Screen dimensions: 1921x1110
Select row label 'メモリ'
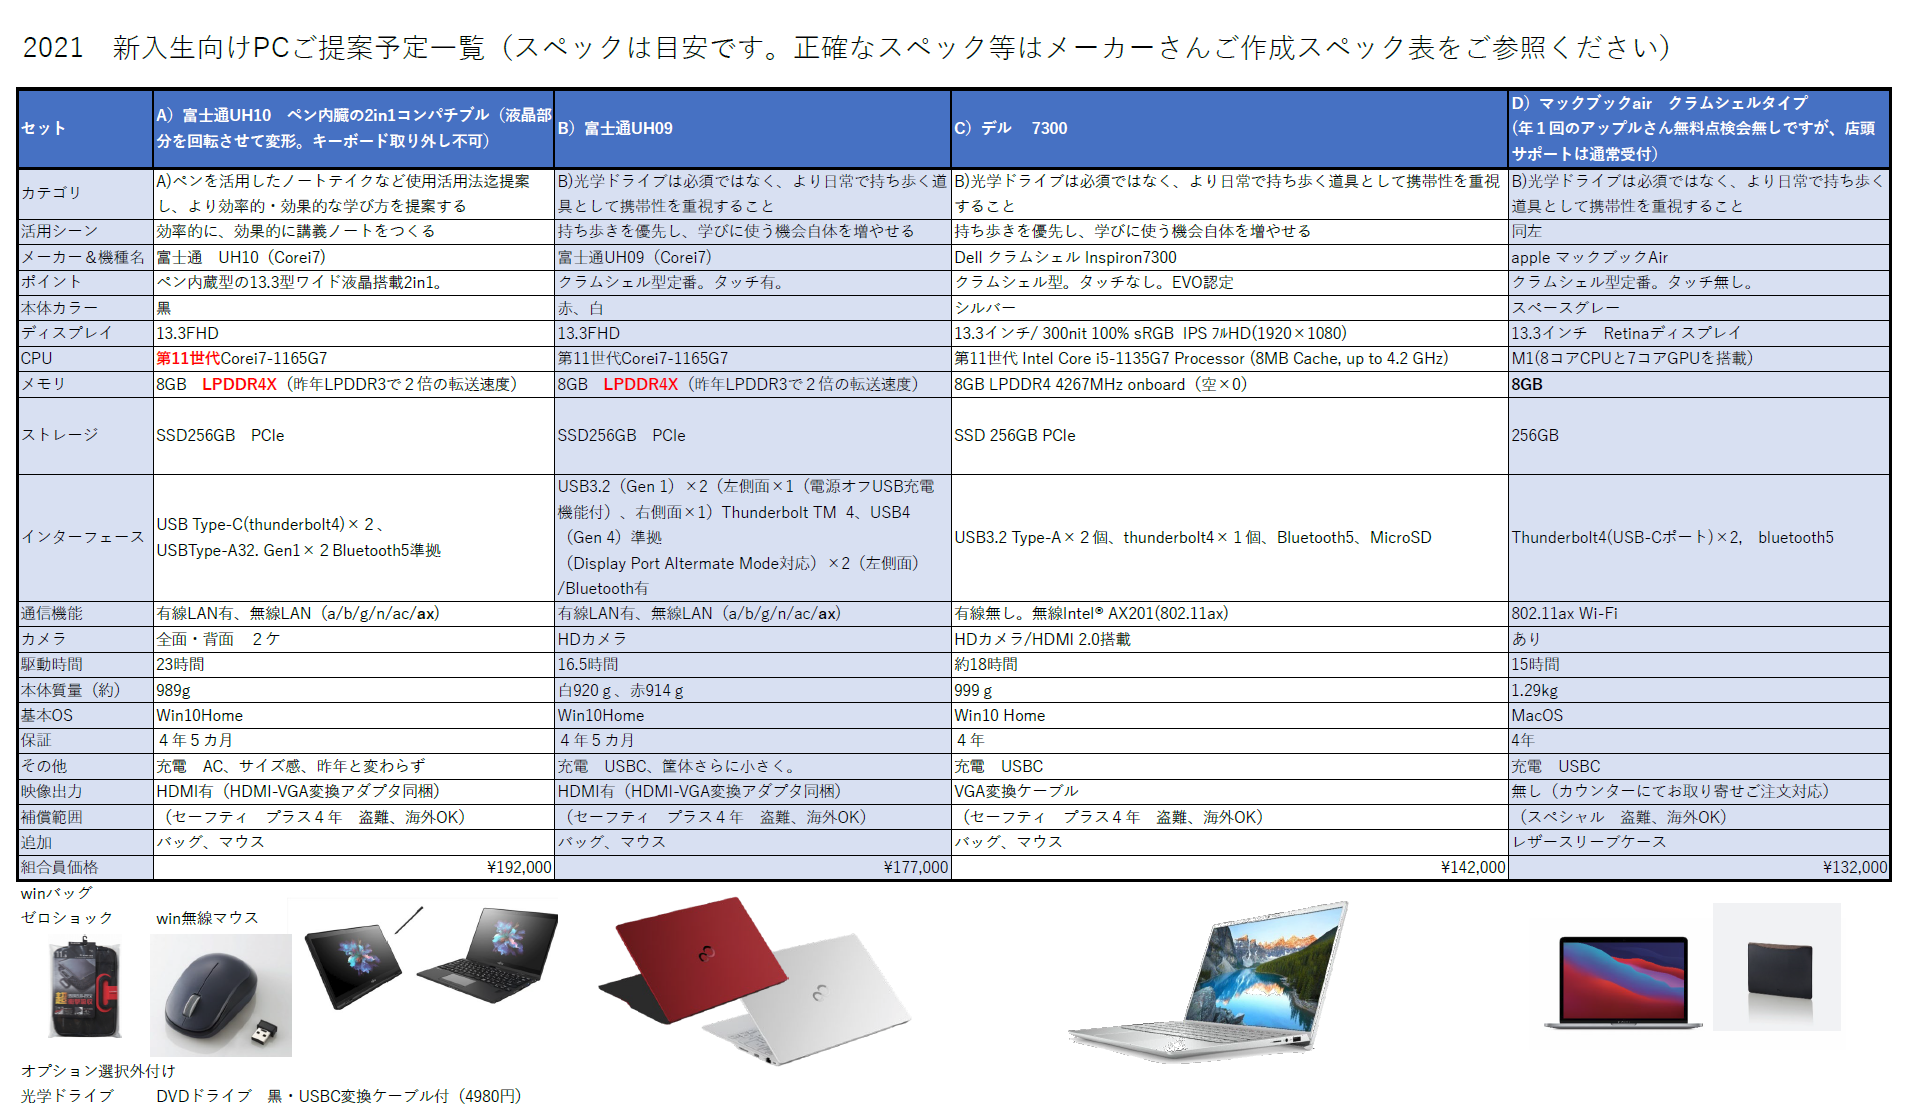[85, 384]
